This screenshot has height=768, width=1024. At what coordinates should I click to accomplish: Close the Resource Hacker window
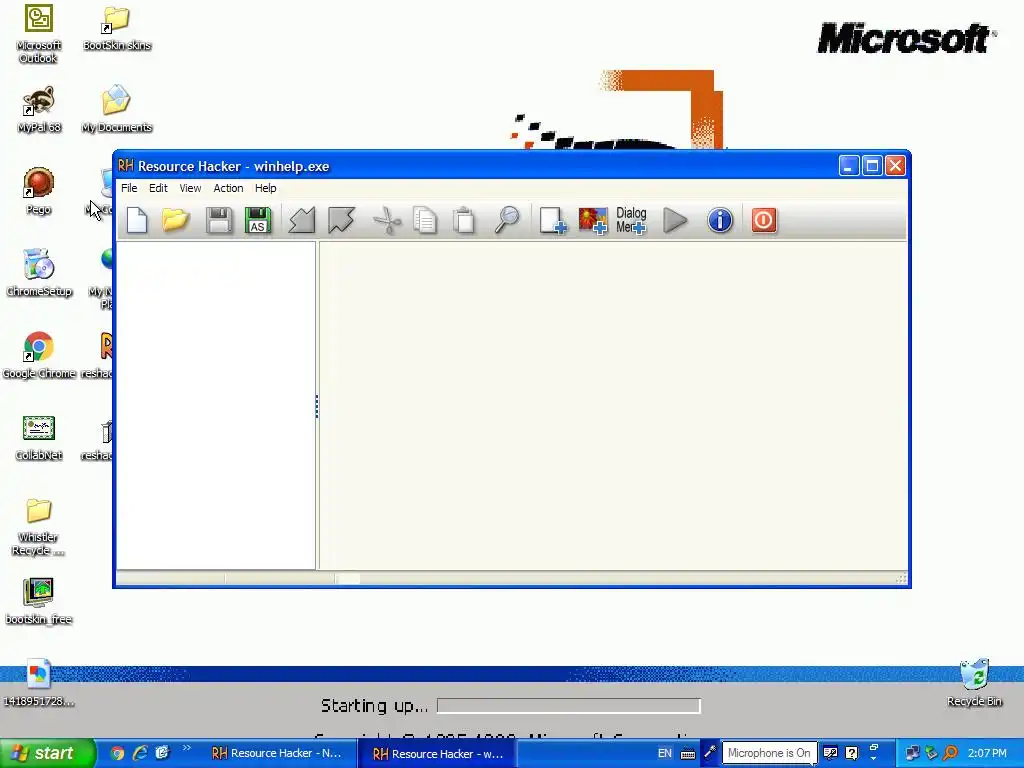click(895, 166)
